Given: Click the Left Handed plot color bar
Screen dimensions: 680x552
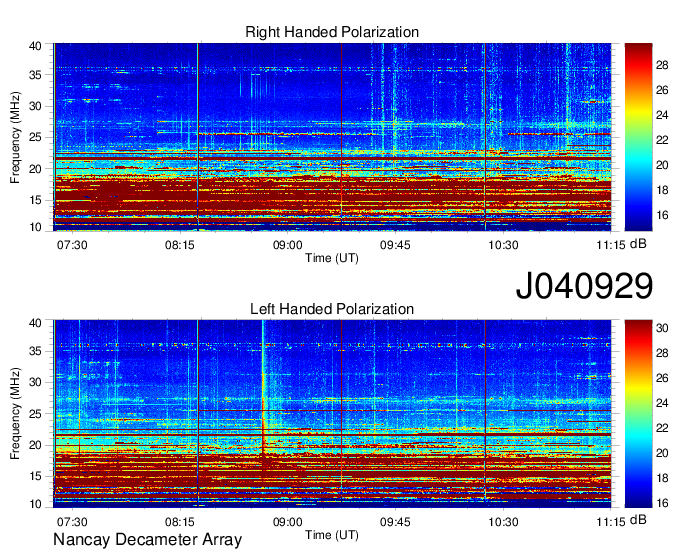Looking at the screenshot, I should click(638, 414).
